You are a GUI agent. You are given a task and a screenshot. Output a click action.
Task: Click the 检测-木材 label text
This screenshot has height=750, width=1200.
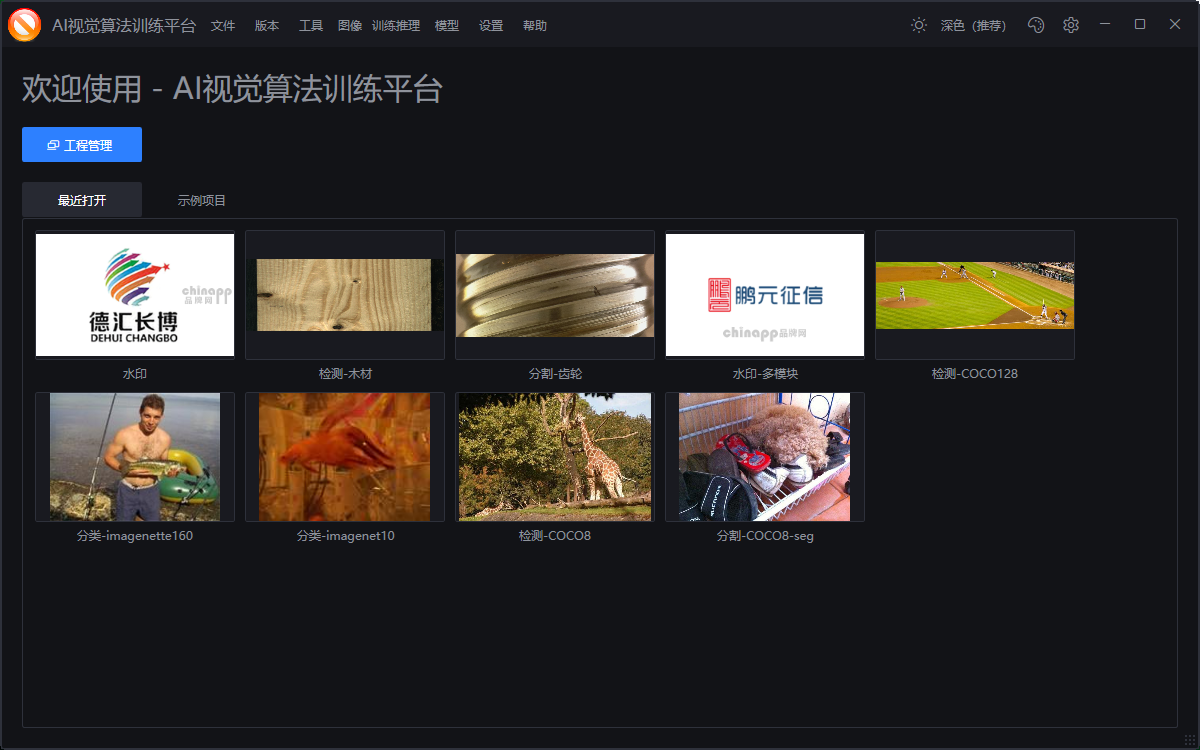click(x=345, y=374)
